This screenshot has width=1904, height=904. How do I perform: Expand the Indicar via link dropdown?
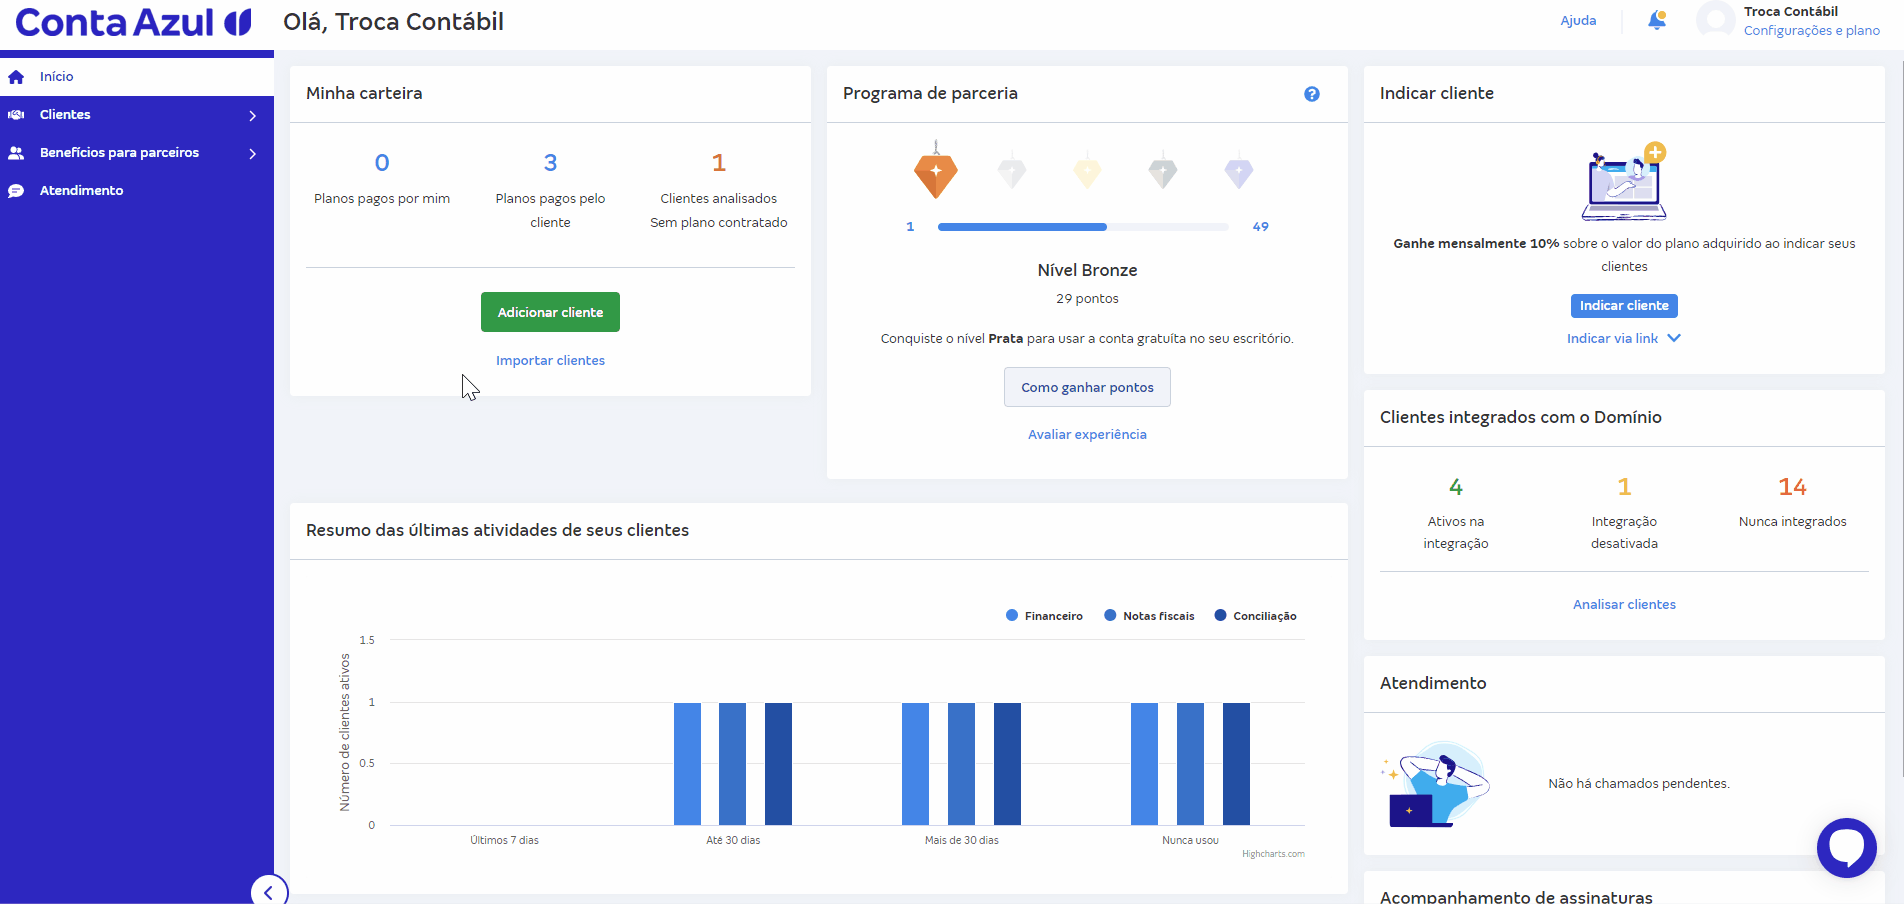coord(1624,338)
